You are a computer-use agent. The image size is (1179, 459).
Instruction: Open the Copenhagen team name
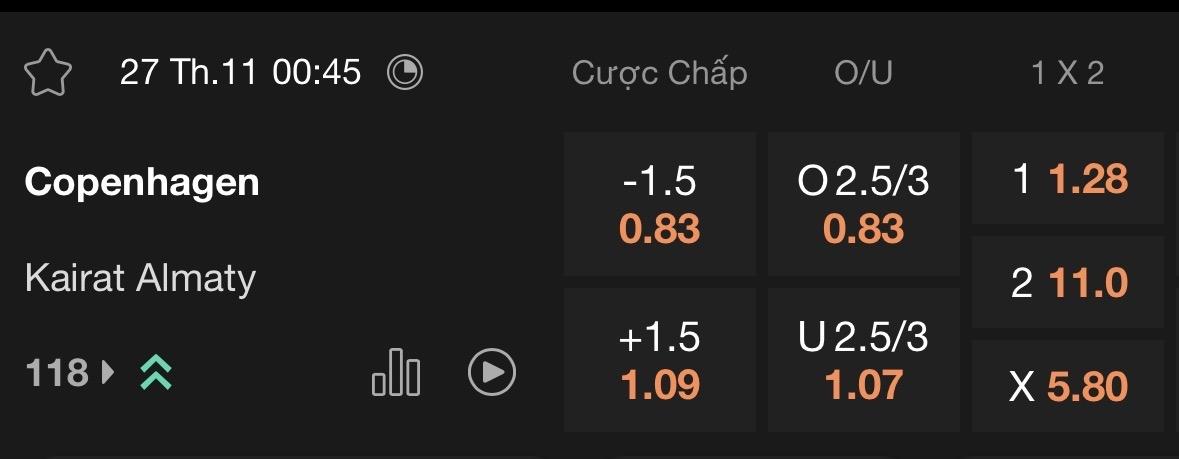tap(142, 182)
